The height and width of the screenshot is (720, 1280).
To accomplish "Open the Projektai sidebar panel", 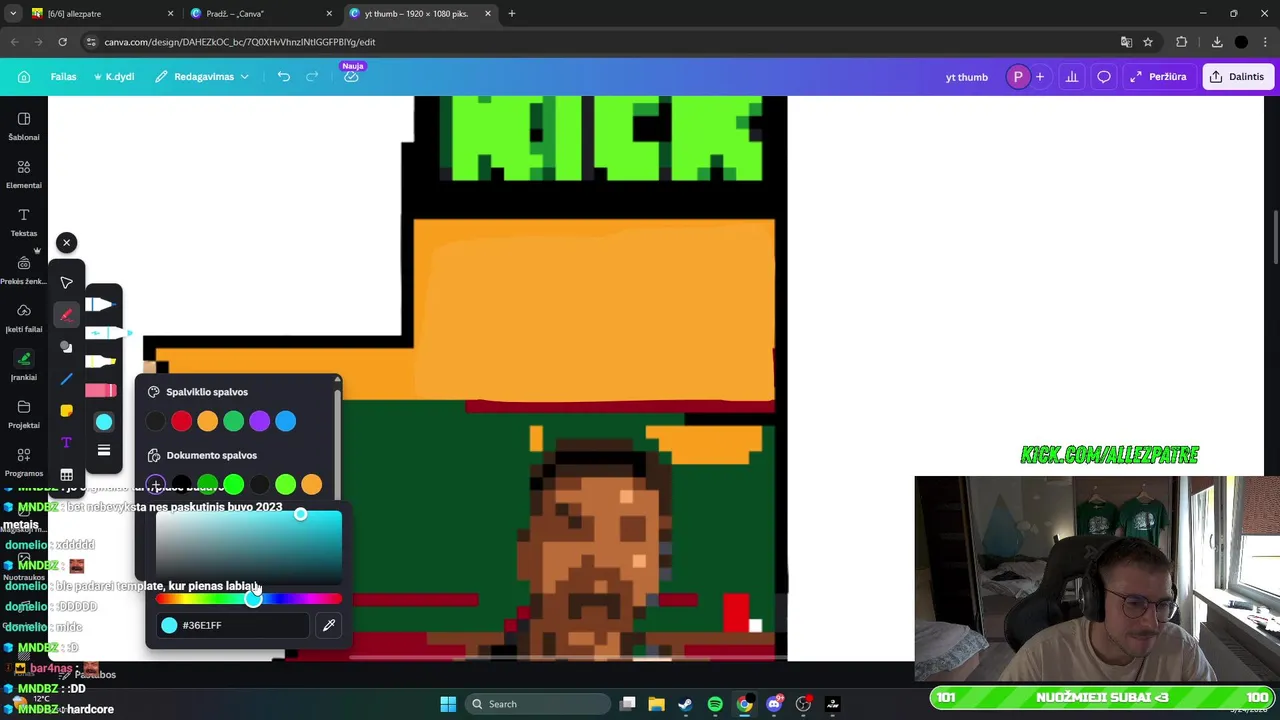I will (24, 414).
